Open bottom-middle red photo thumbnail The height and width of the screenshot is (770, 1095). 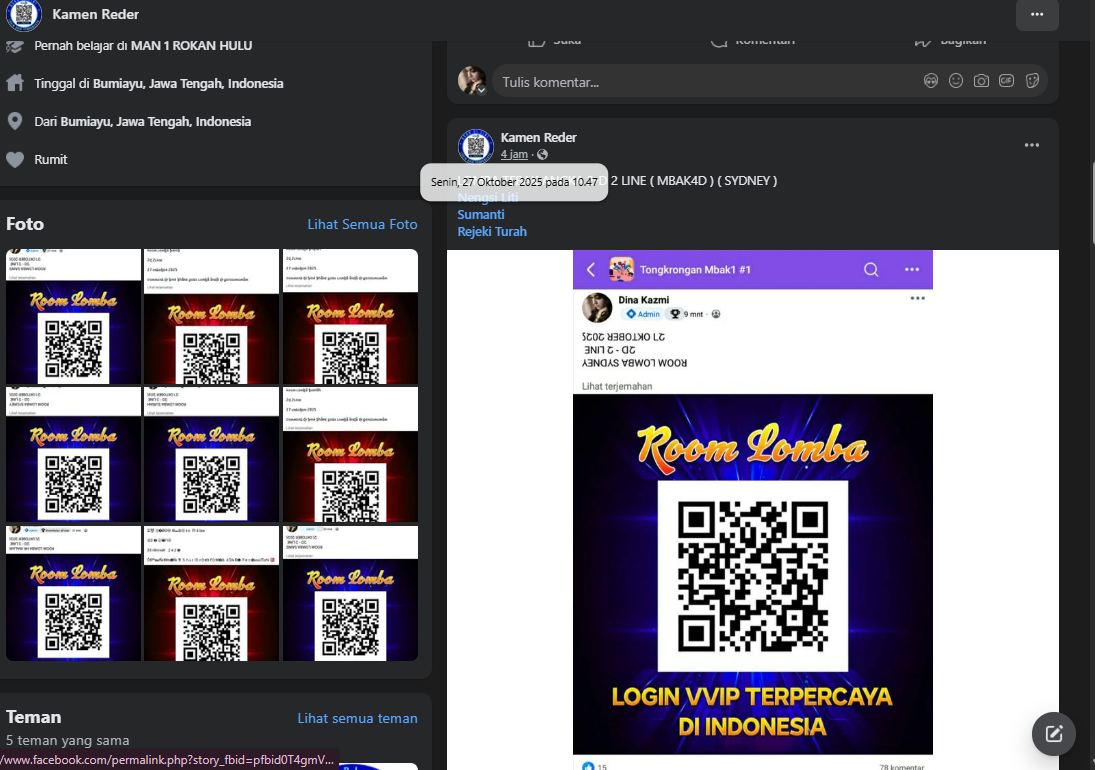(x=212, y=593)
